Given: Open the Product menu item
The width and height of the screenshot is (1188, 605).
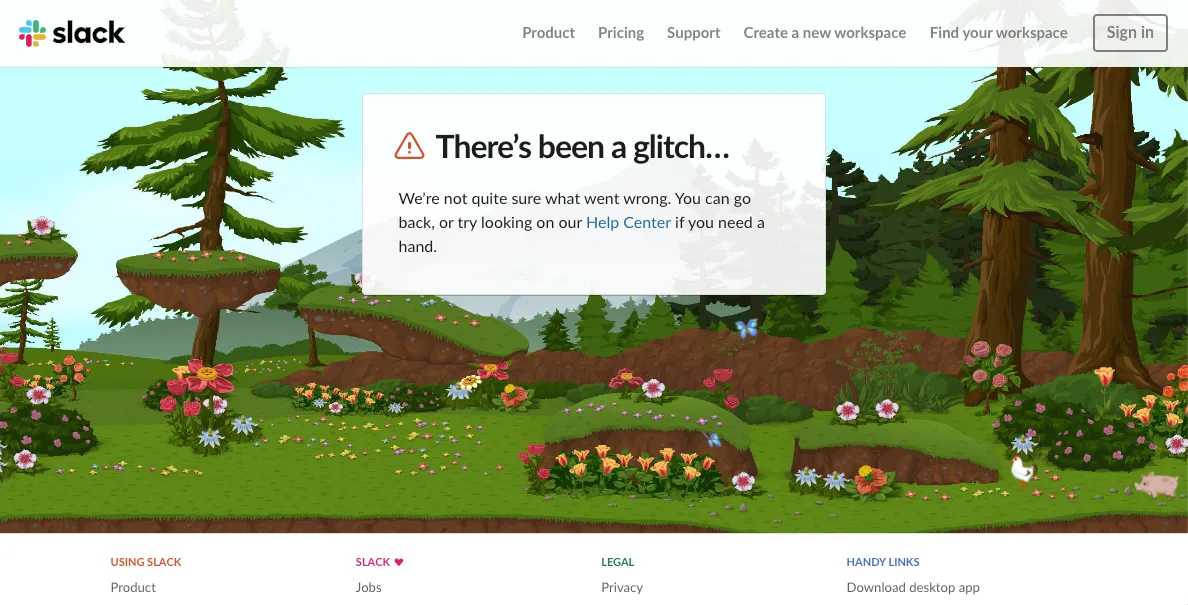Looking at the screenshot, I should tap(549, 33).
